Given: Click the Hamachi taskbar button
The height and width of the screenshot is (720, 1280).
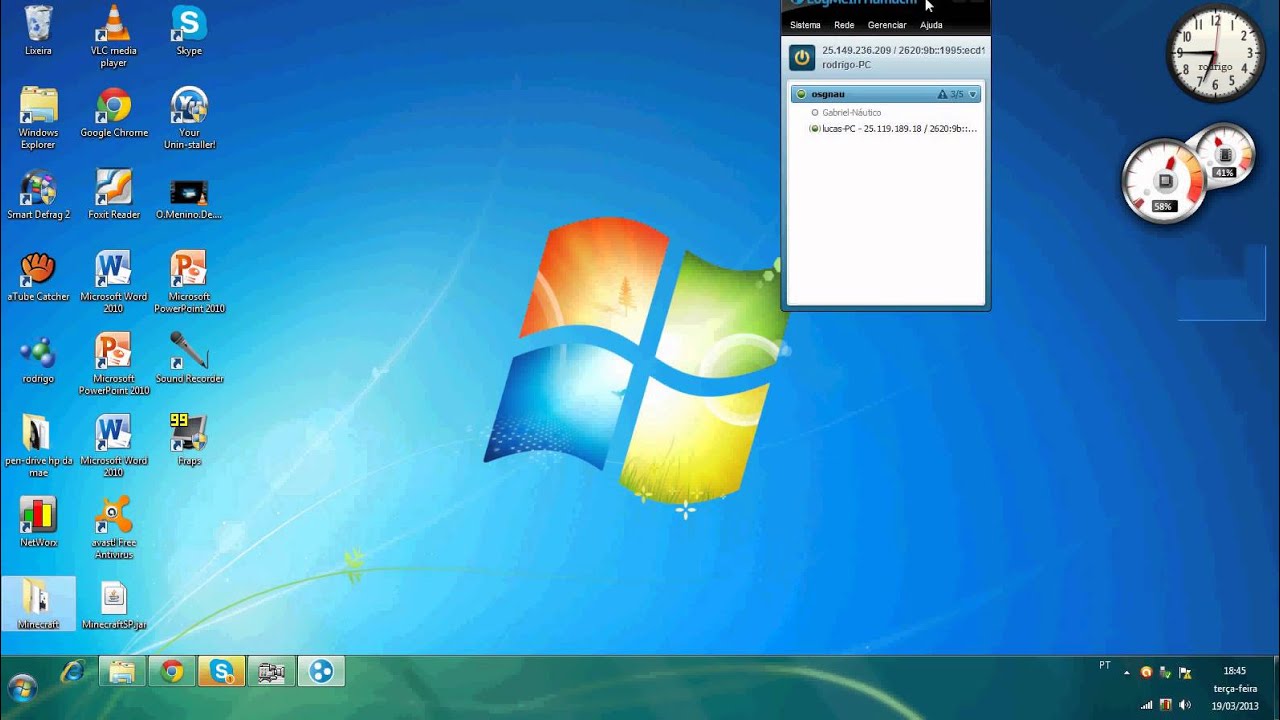Looking at the screenshot, I should [321, 671].
